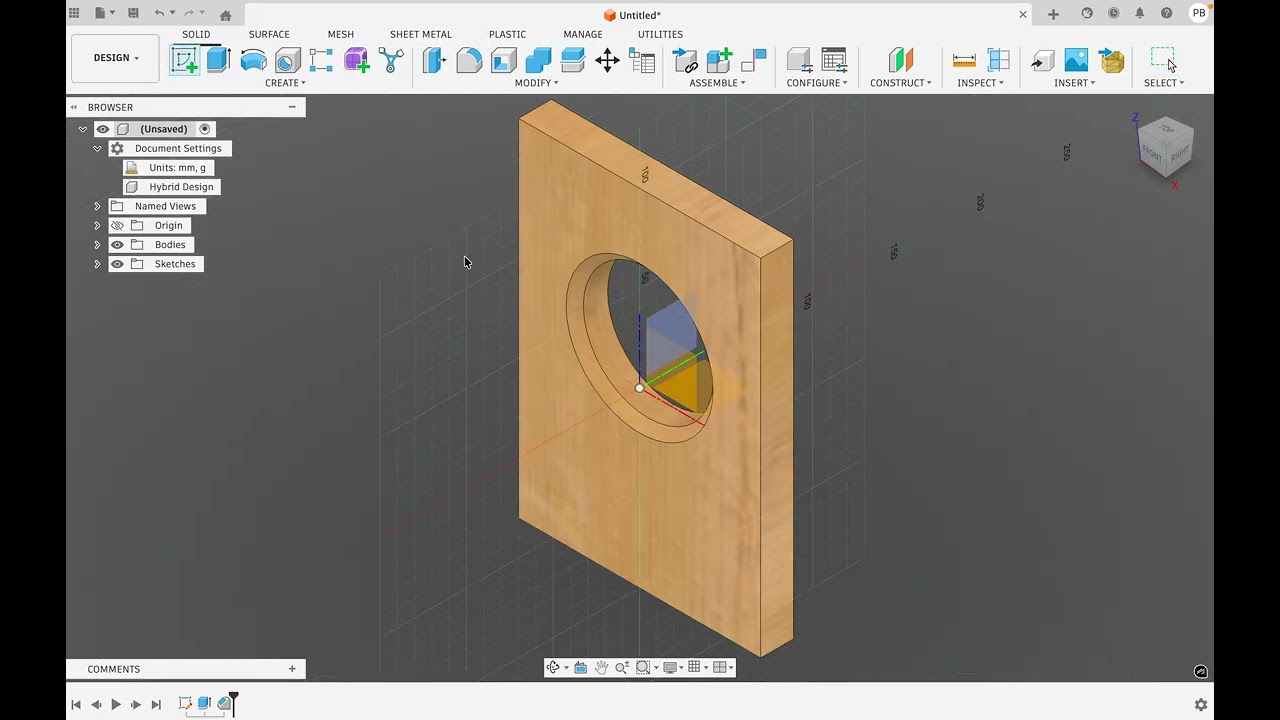
Task: Expand the Bodies folder arrow
Action: pos(97,244)
